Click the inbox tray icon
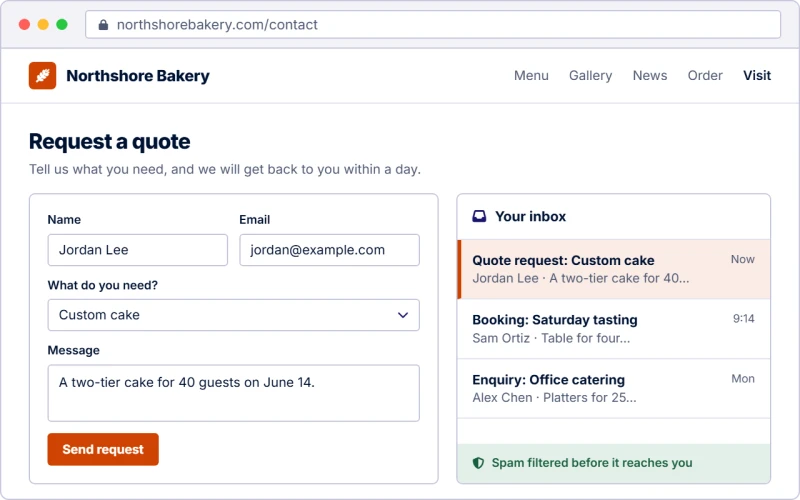 [479, 216]
